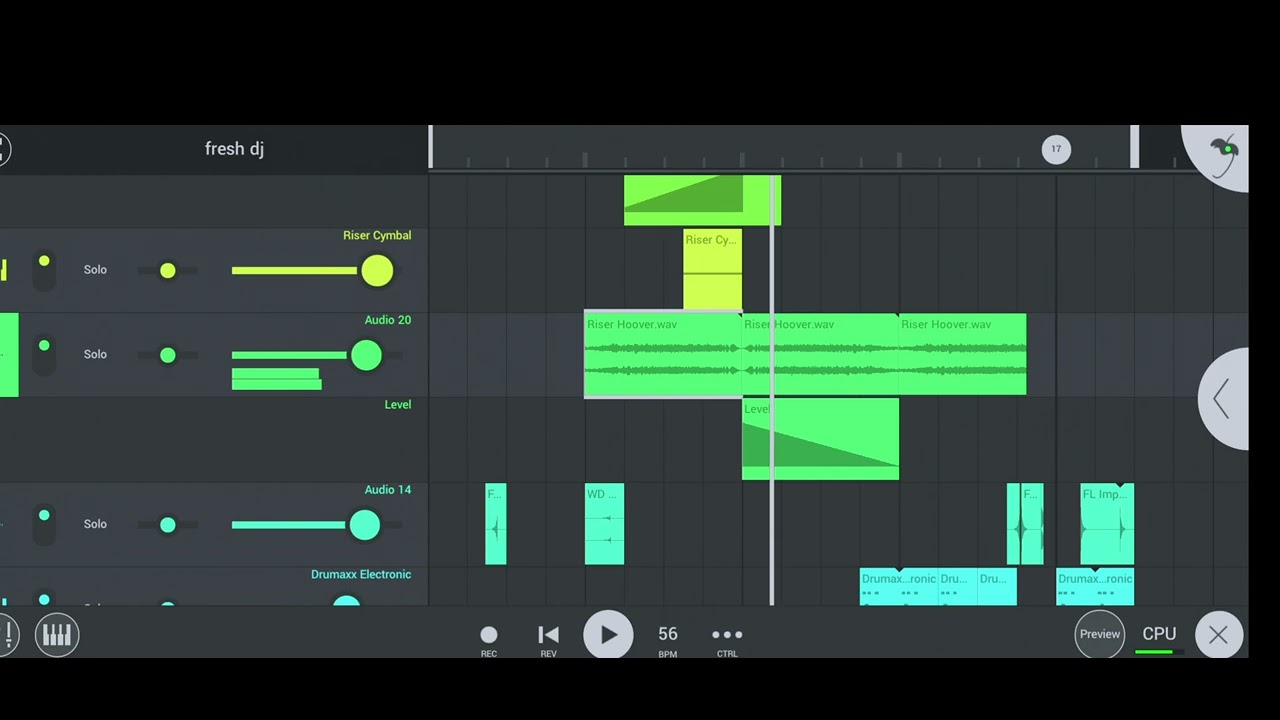Click the fresh dj project title

click(234, 149)
